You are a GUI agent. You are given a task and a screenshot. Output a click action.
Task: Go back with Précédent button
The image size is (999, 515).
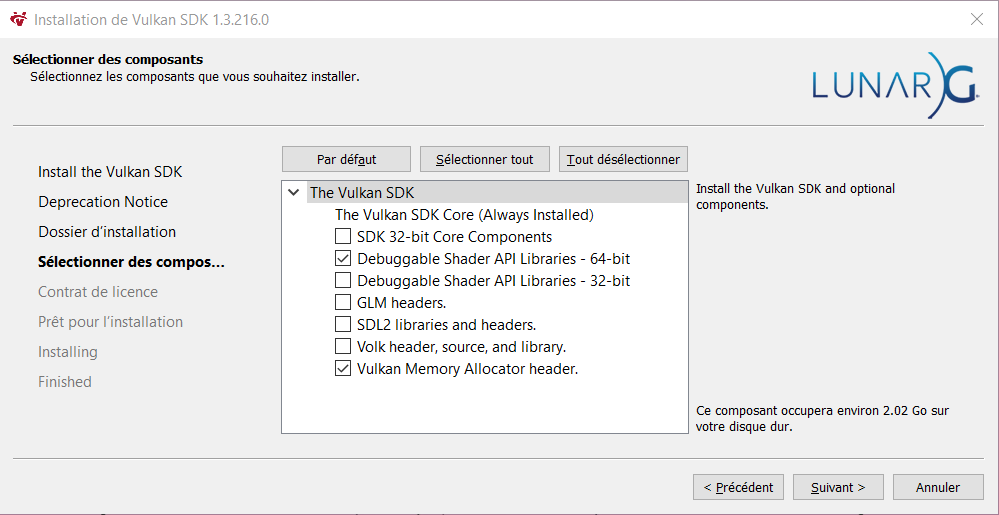pyautogui.click(x=738, y=488)
